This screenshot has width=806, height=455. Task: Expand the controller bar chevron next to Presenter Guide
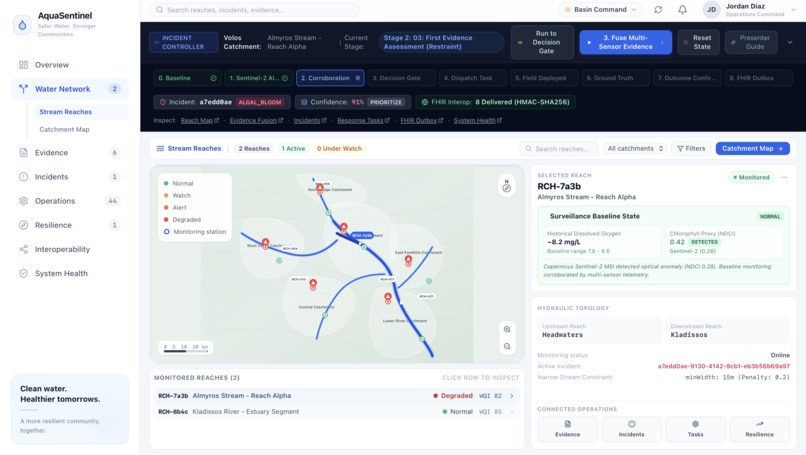[x=790, y=42]
